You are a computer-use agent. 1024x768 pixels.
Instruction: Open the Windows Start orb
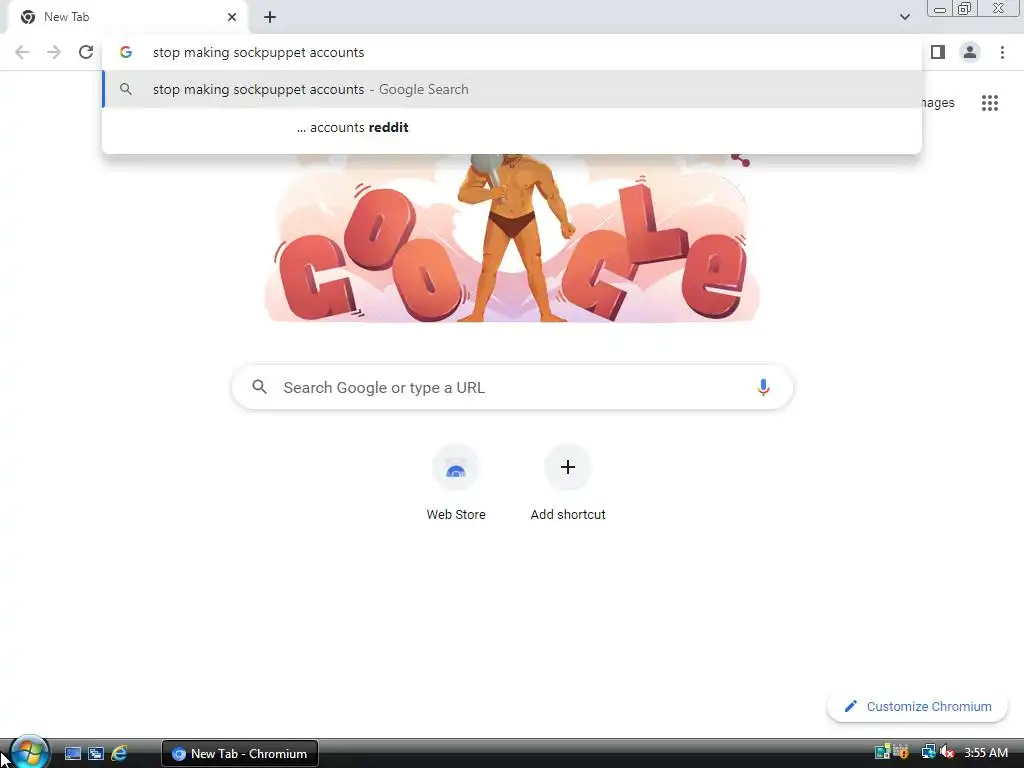pos(29,753)
